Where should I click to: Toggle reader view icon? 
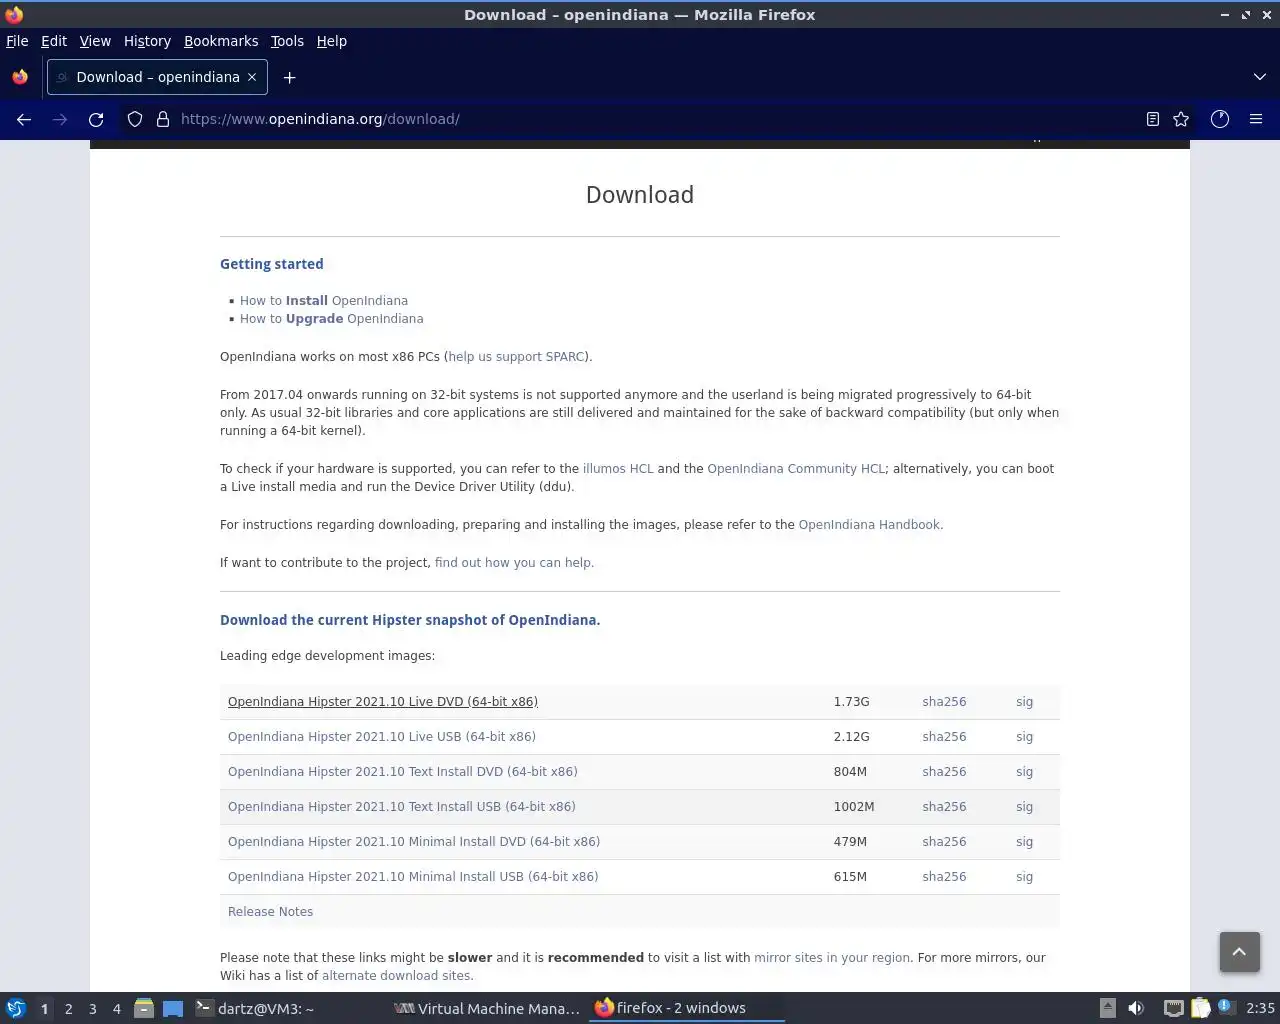click(1153, 119)
